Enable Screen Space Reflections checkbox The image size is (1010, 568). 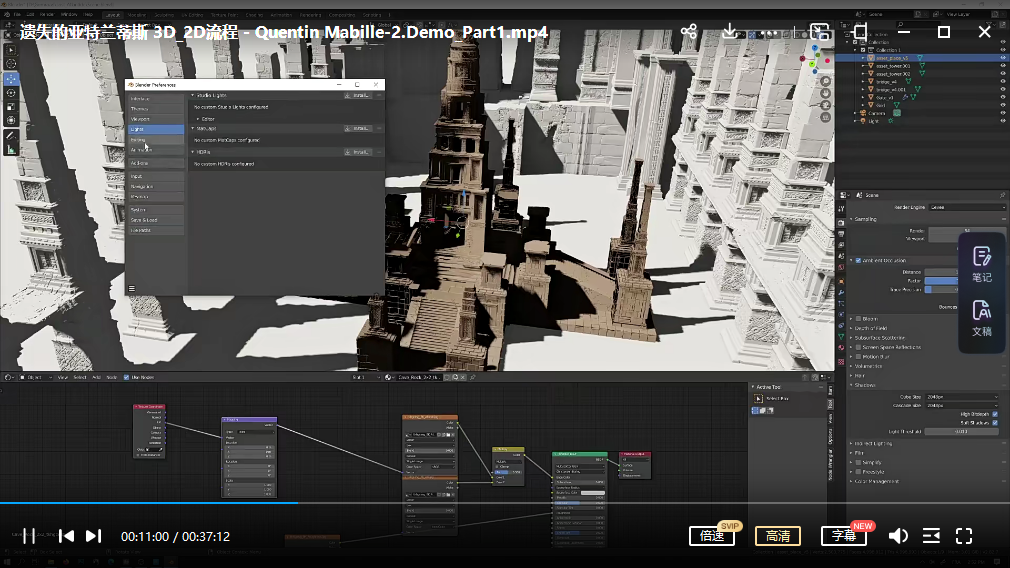[x=858, y=347]
